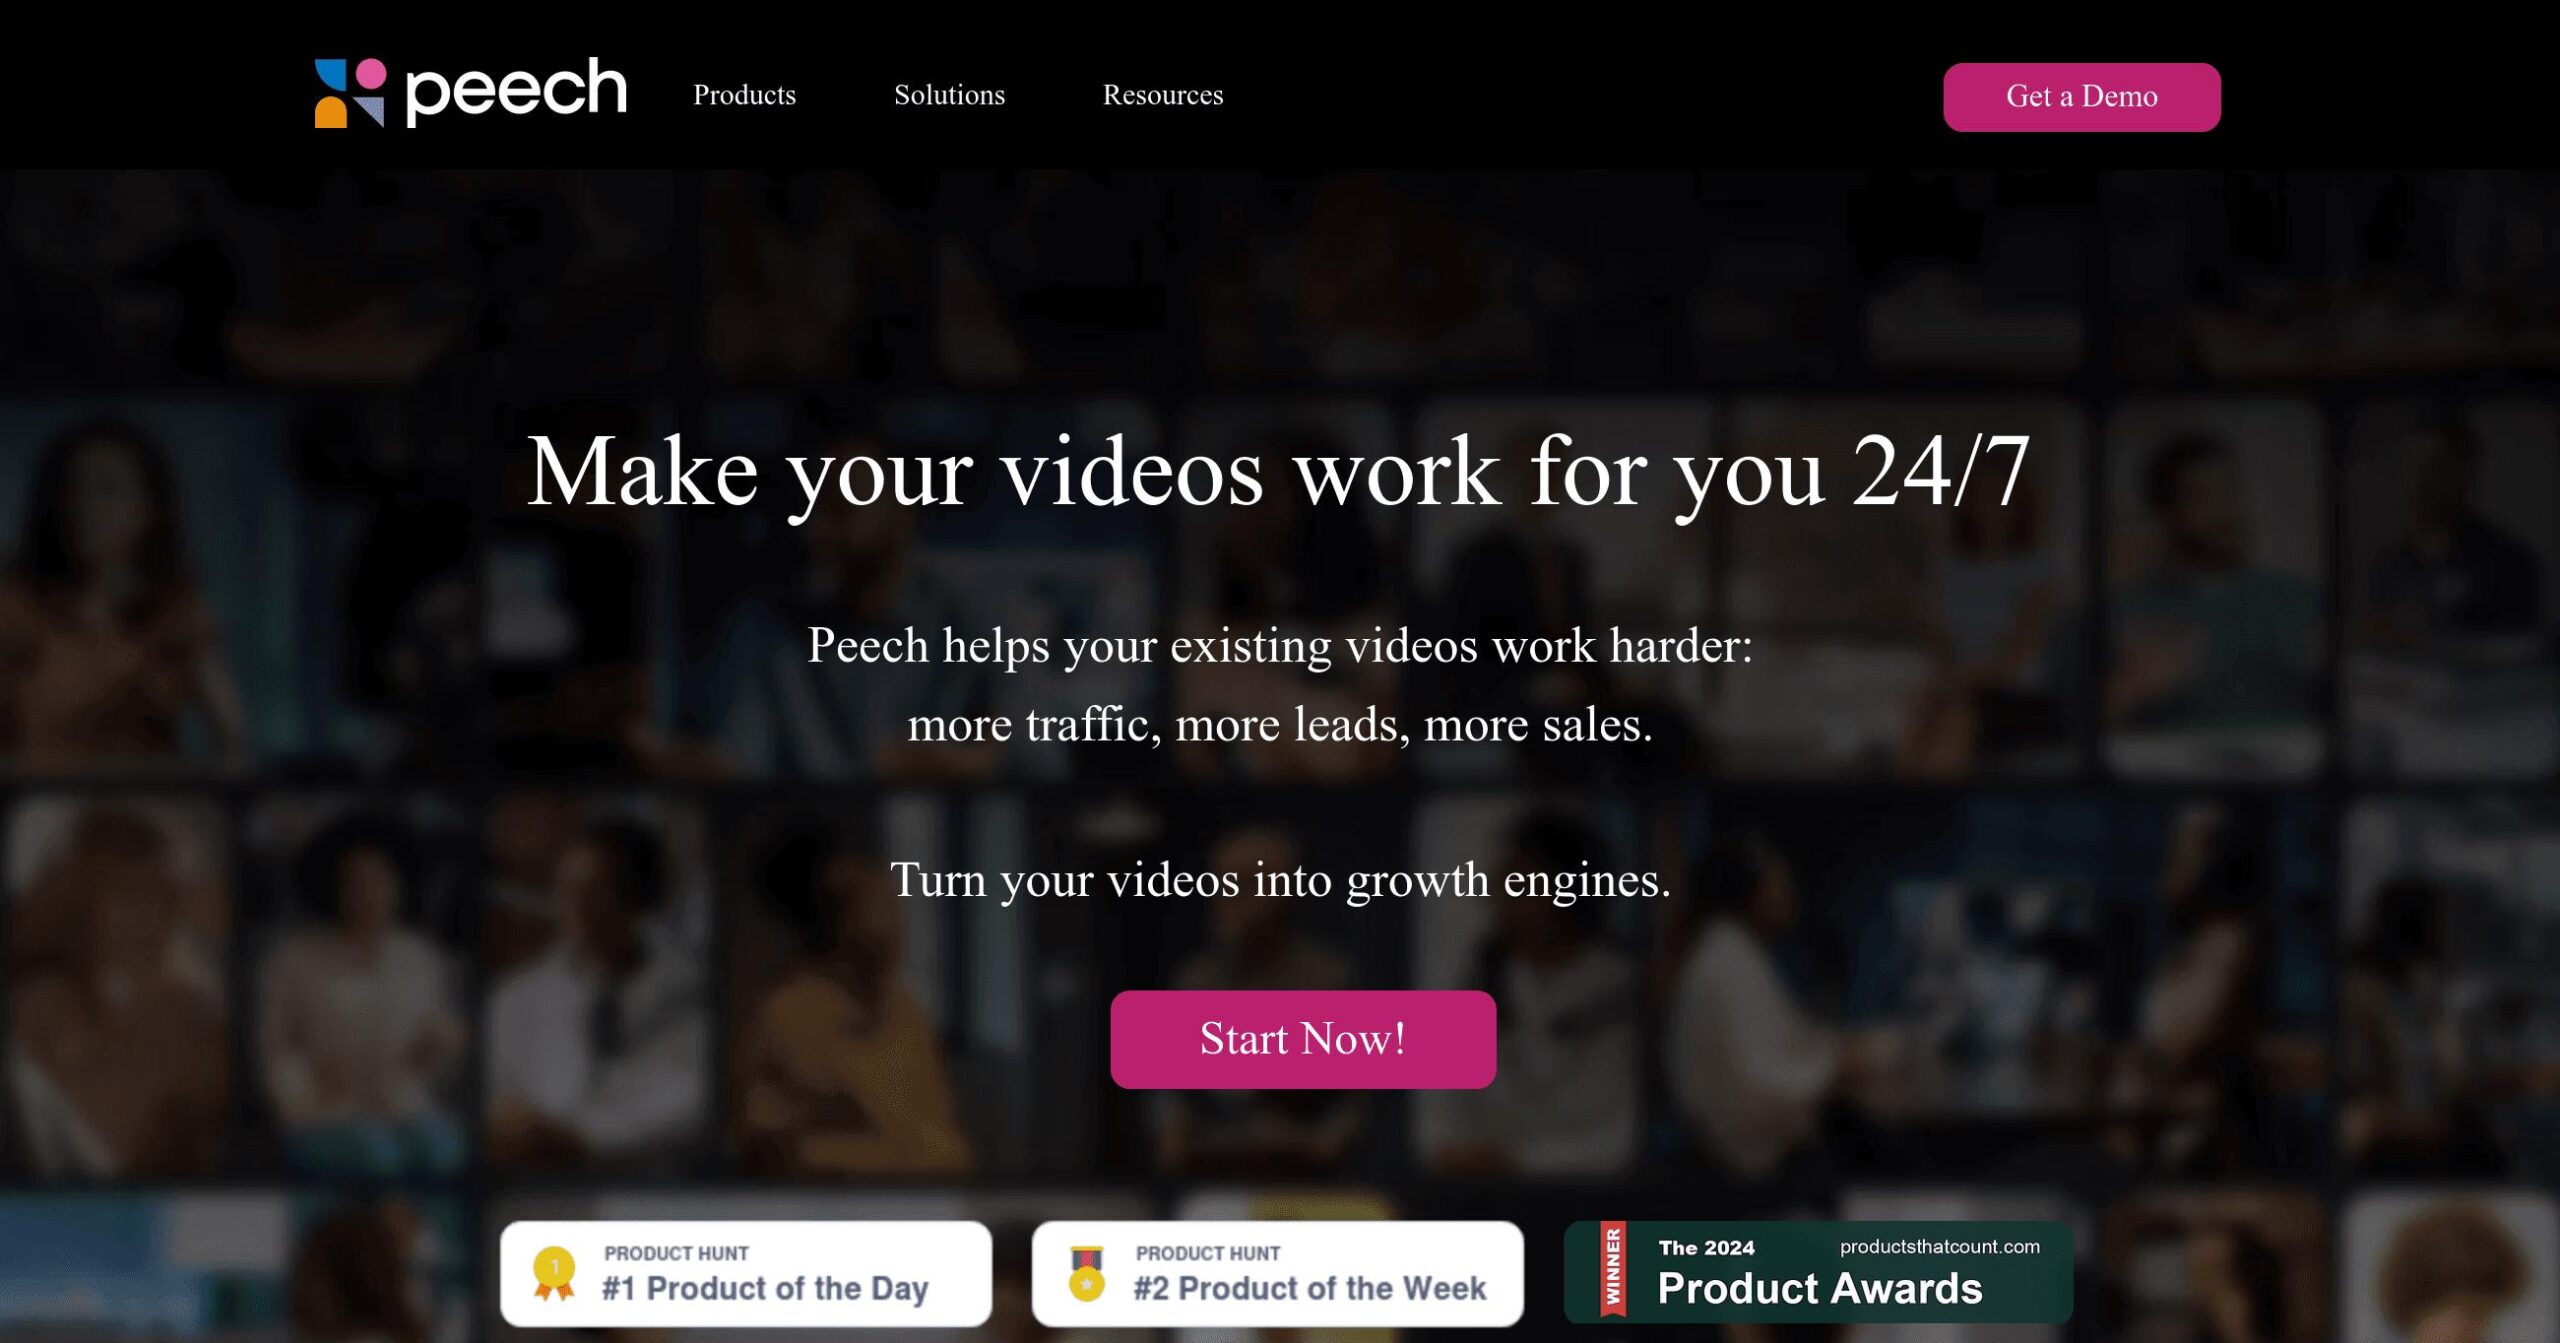Click the red WINNER ribbon icon

1612,1269
